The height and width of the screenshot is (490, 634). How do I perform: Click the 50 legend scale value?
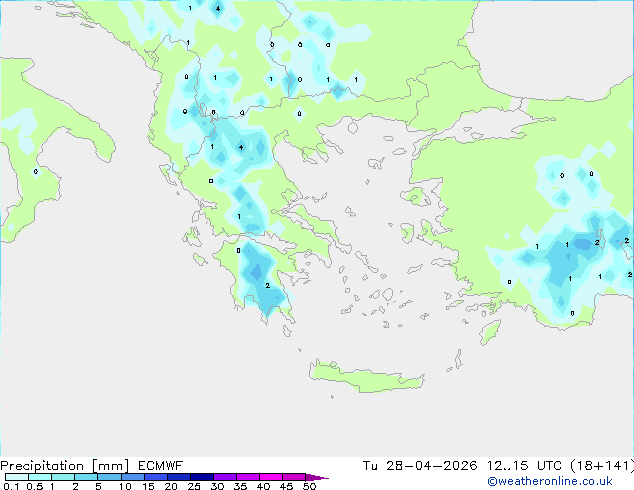(x=310, y=486)
